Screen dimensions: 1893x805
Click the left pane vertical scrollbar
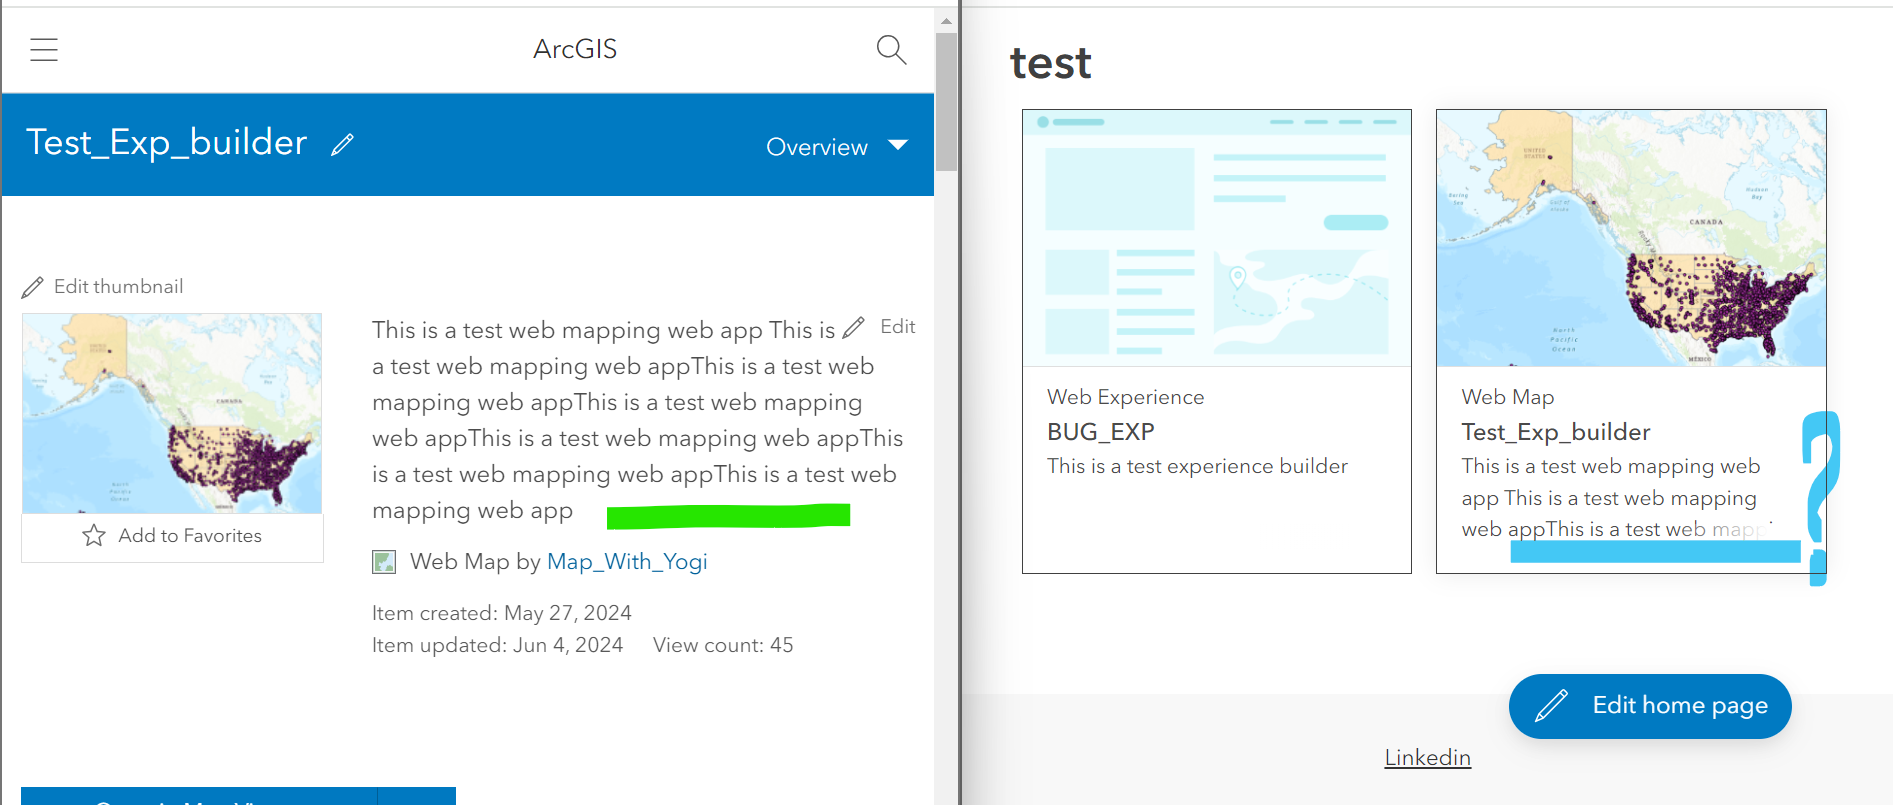[x=946, y=100]
